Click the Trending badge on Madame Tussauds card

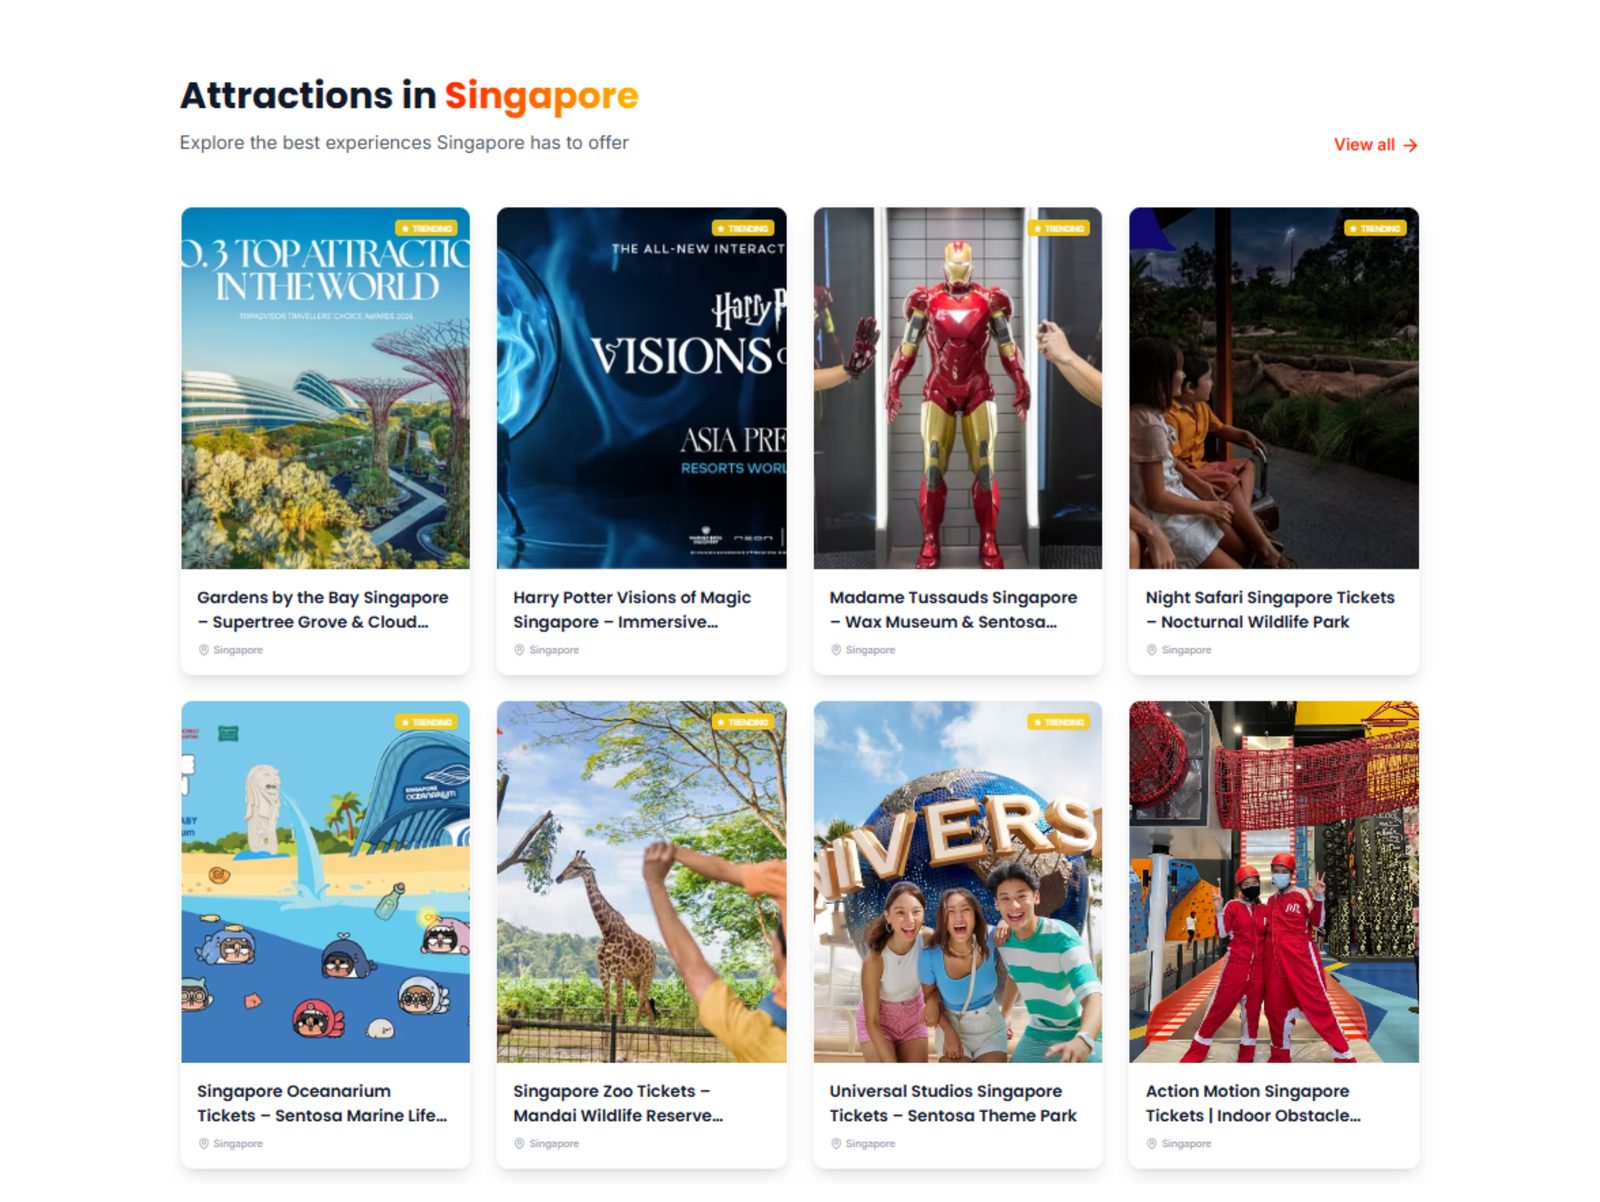tap(1059, 228)
